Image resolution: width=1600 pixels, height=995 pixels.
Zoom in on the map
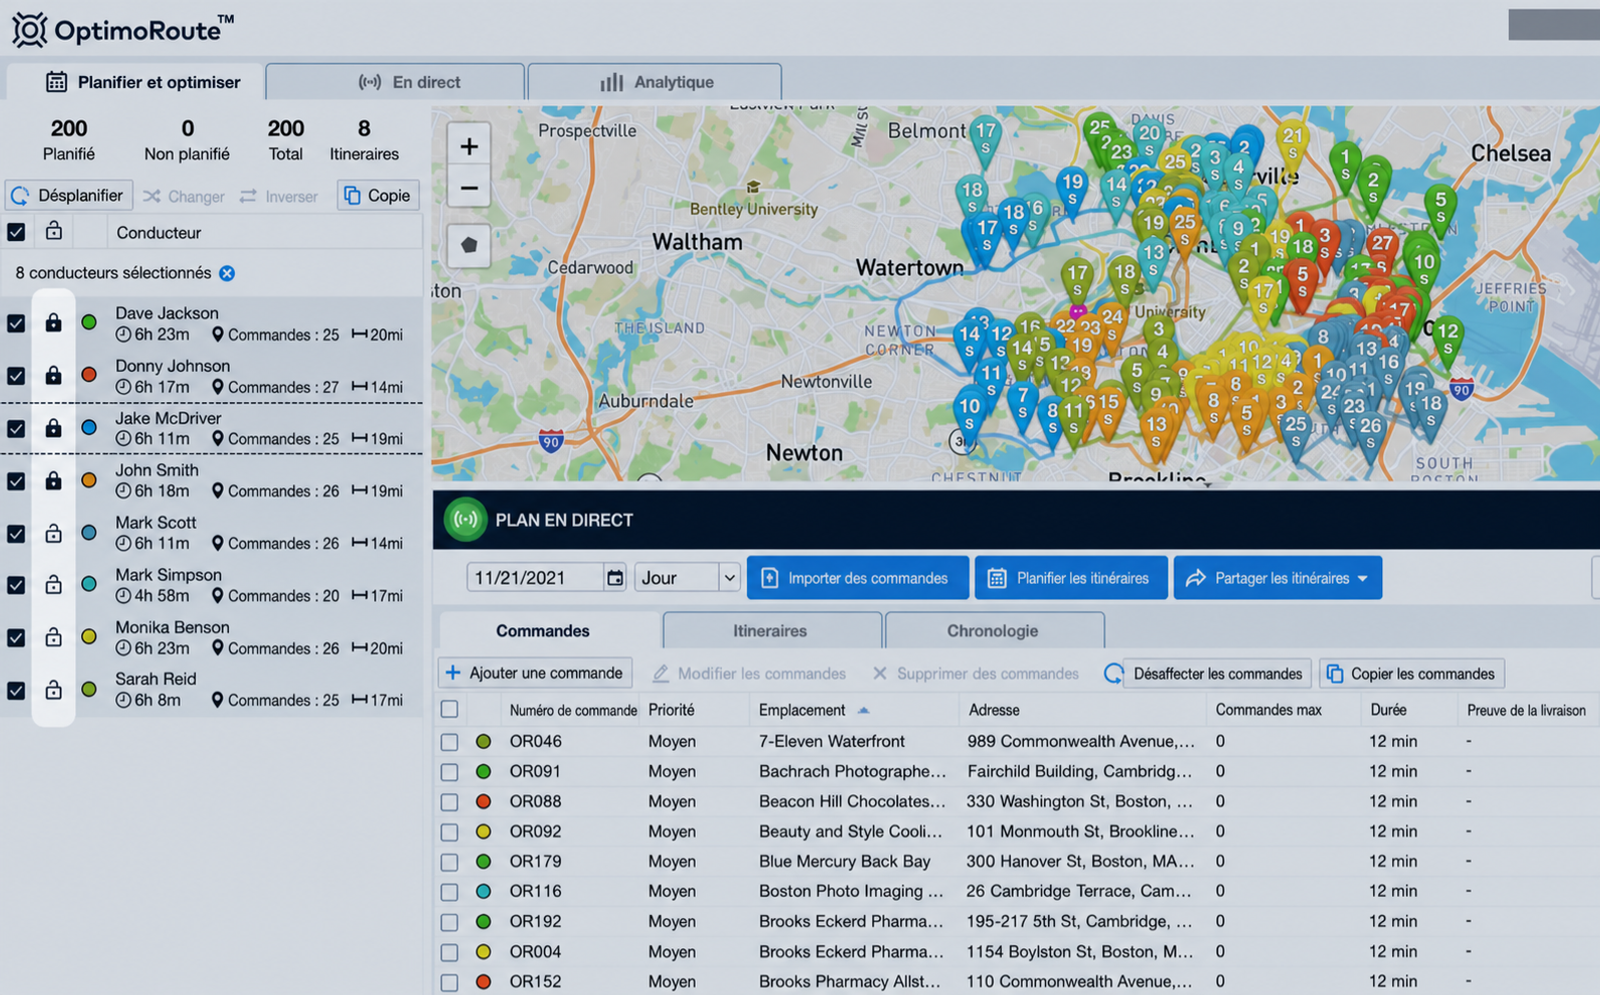coord(469,146)
